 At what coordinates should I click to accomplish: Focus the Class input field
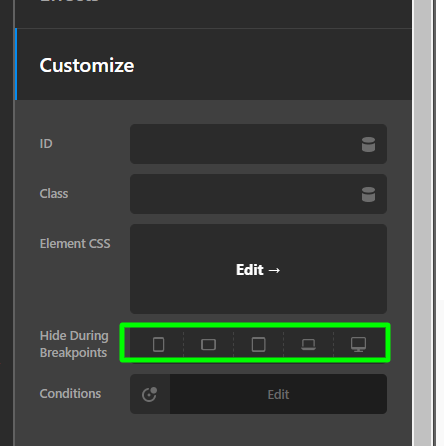[x=245, y=194]
